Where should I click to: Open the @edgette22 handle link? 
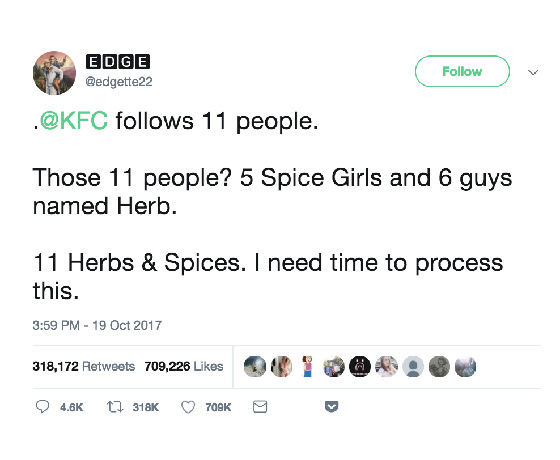pyautogui.click(x=119, y=81)
